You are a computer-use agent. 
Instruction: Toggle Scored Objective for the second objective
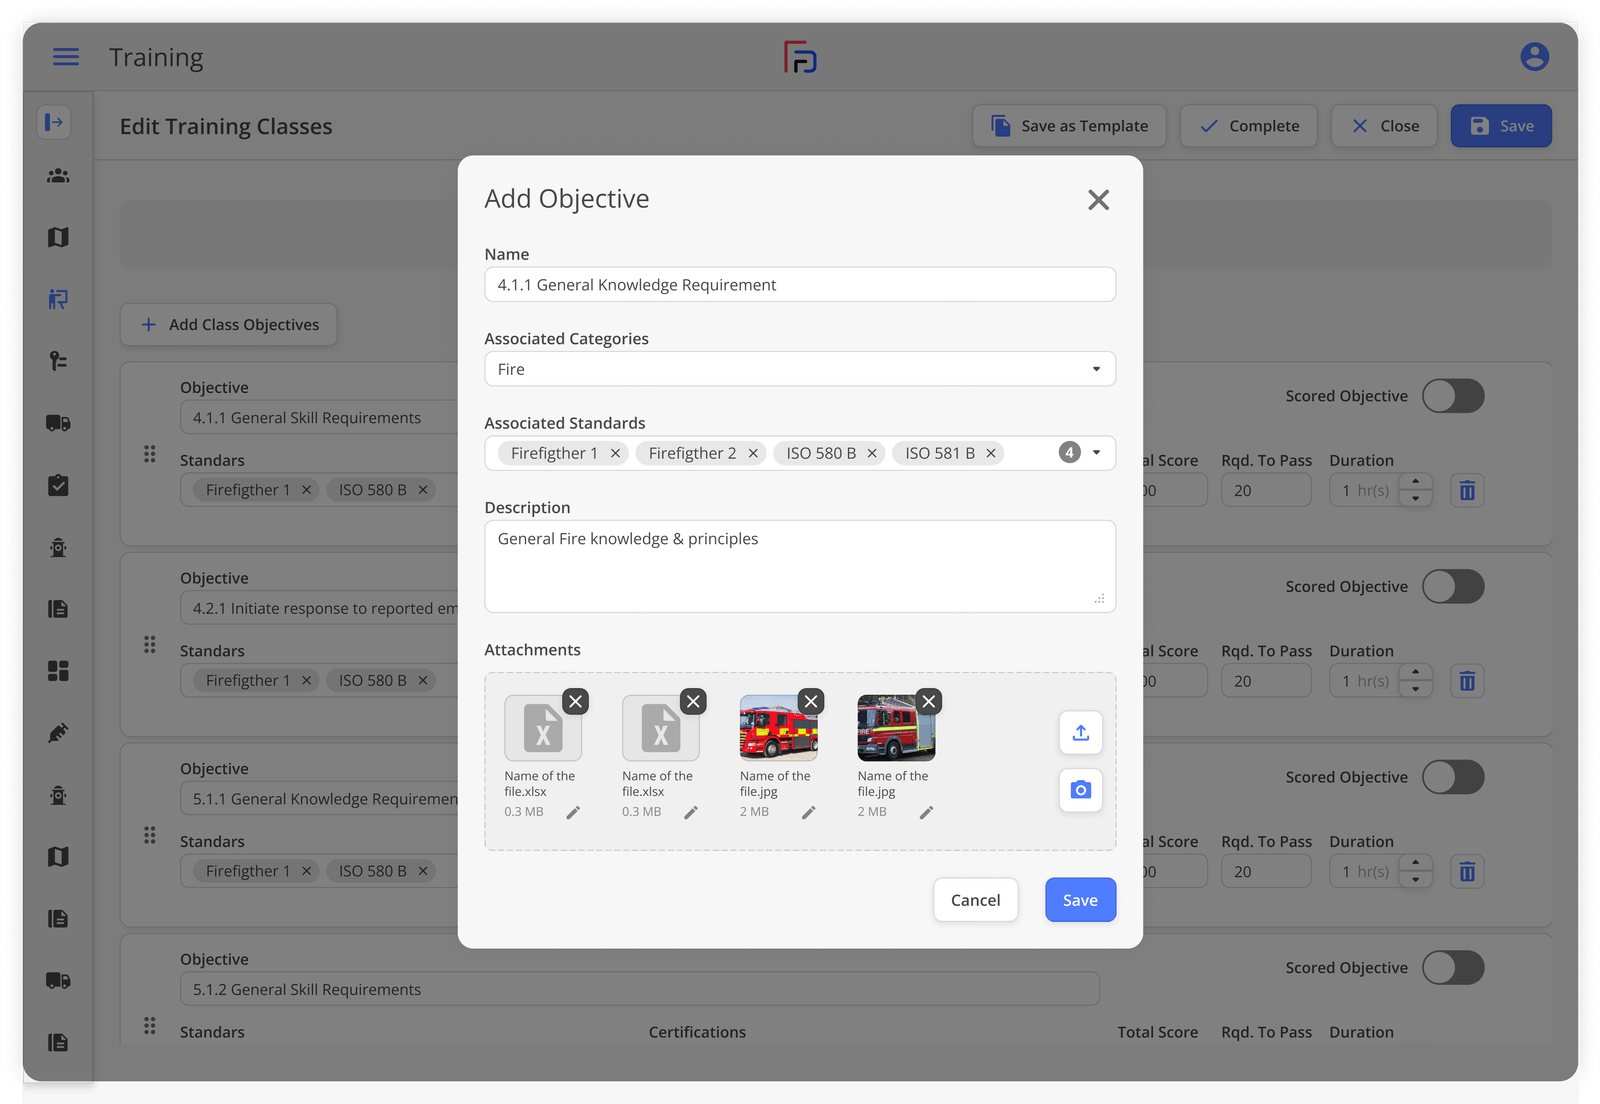click(x=1453, y=587)
